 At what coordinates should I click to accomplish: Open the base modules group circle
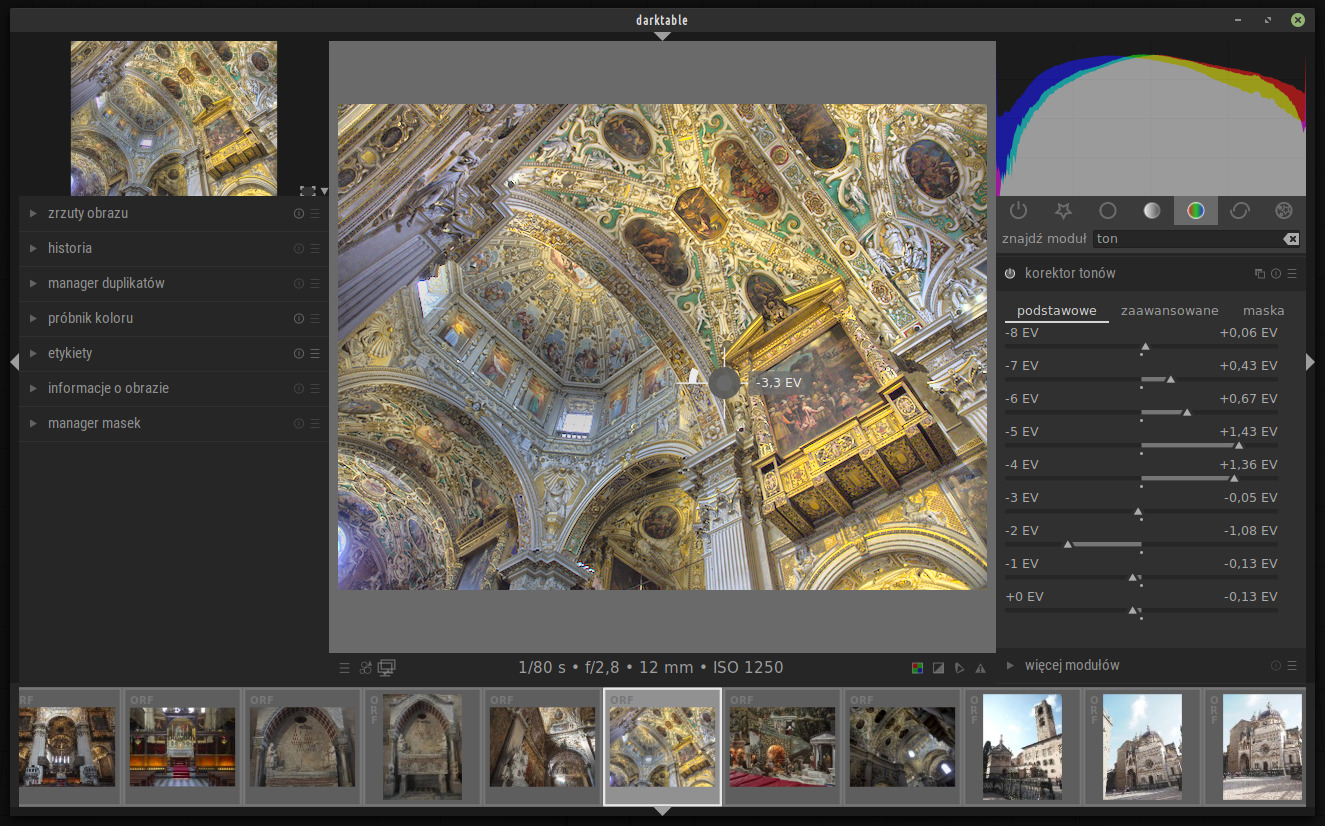click(x=1107, y=210)
